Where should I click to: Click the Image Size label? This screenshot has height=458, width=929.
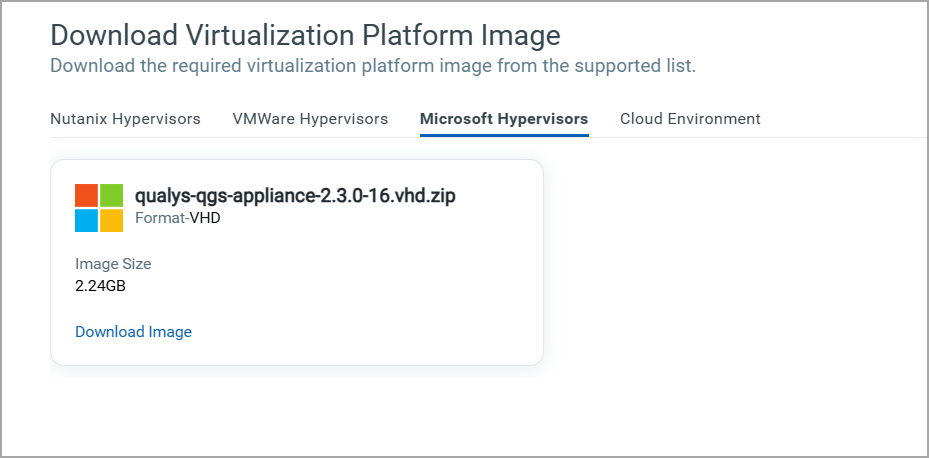click(113, 264)
